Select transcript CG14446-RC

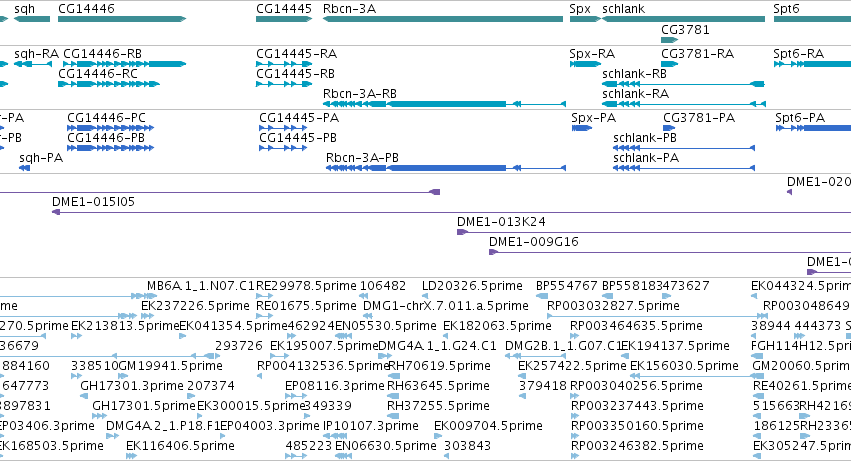98,73
